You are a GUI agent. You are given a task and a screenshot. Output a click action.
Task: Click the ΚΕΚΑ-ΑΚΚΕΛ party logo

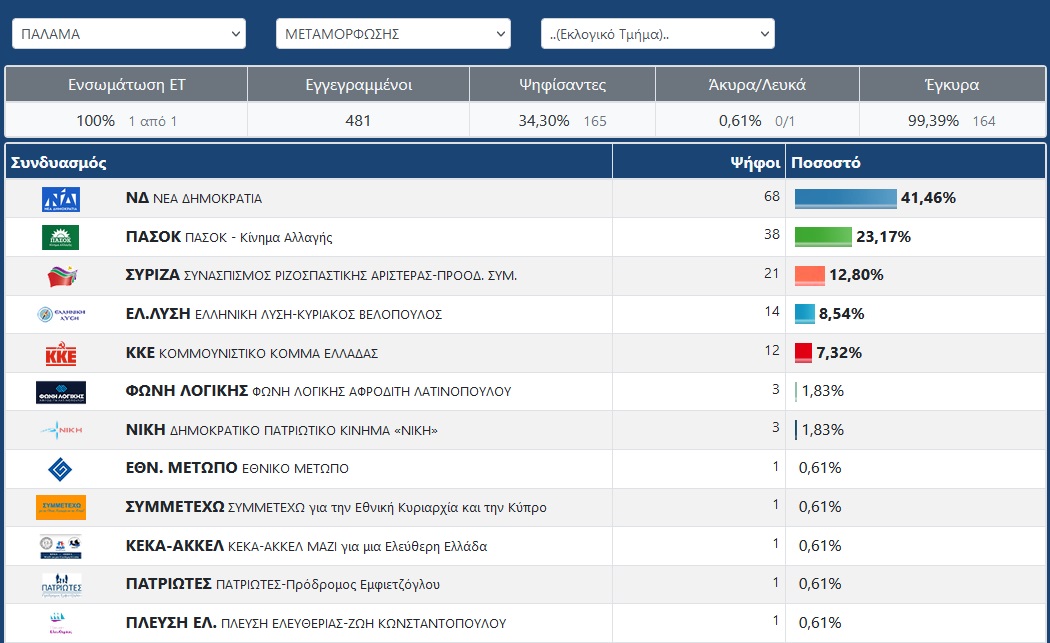[x=61, y=546]
